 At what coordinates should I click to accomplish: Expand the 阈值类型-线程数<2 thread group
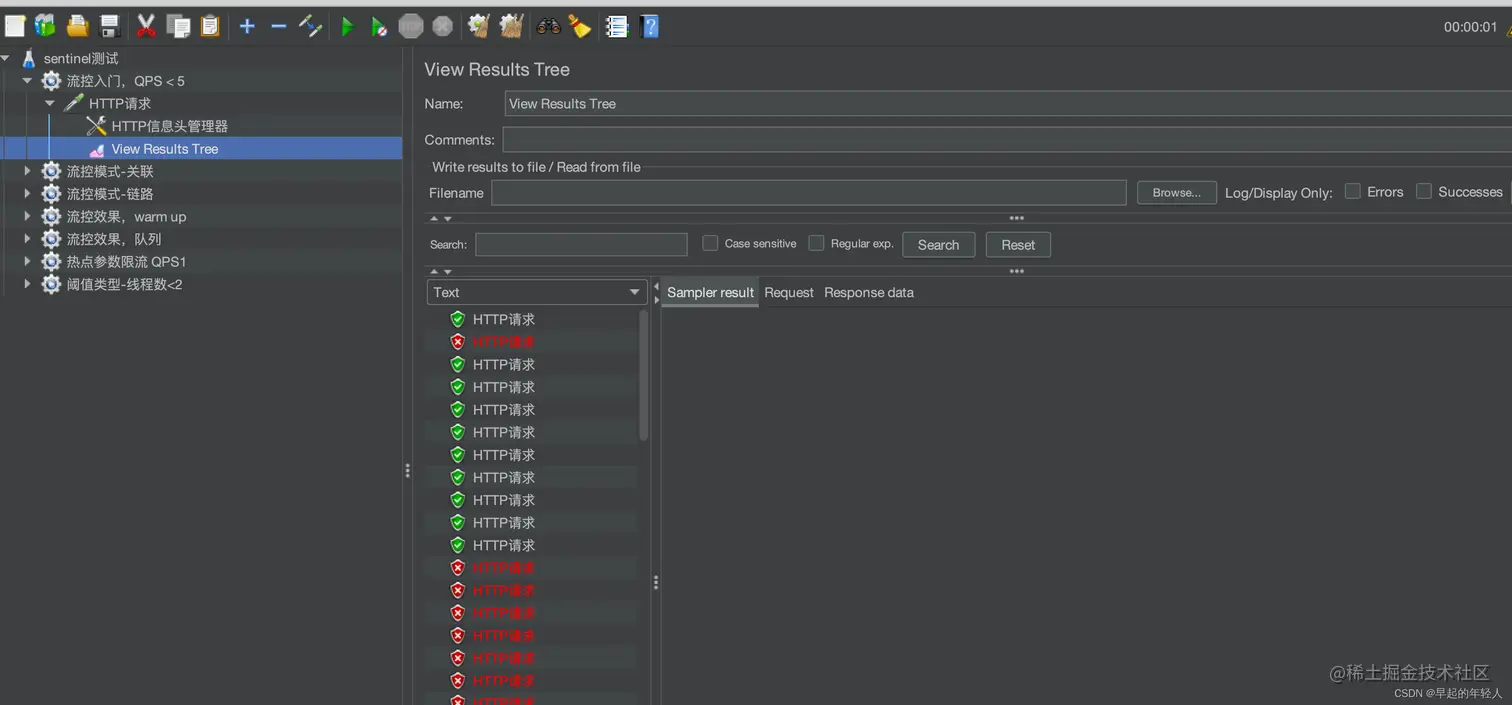click(x=28, y=284)
